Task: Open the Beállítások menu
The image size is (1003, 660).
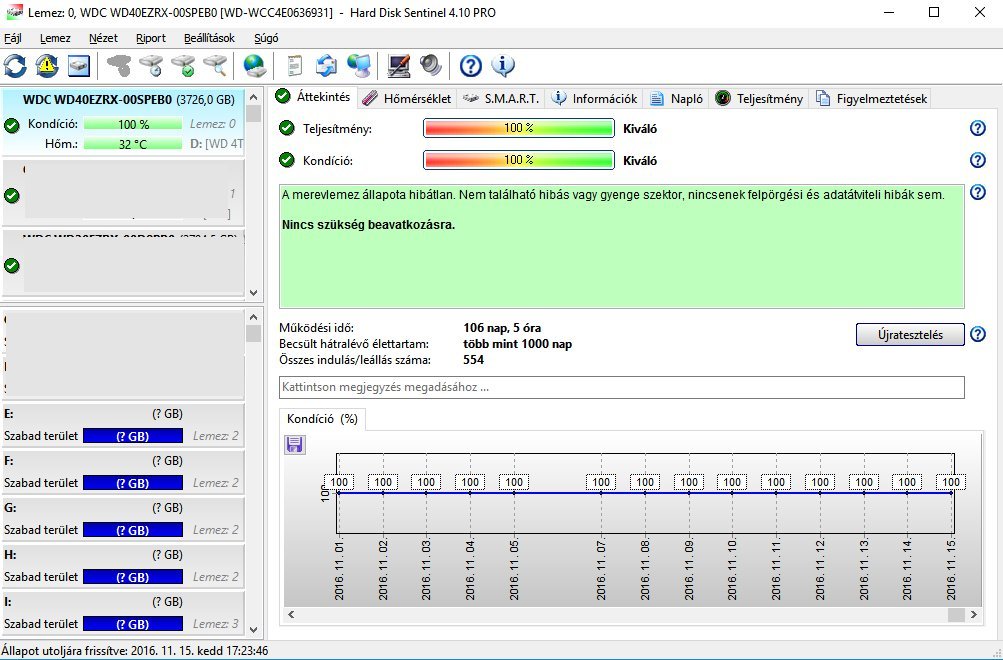Action: point(209,38)
